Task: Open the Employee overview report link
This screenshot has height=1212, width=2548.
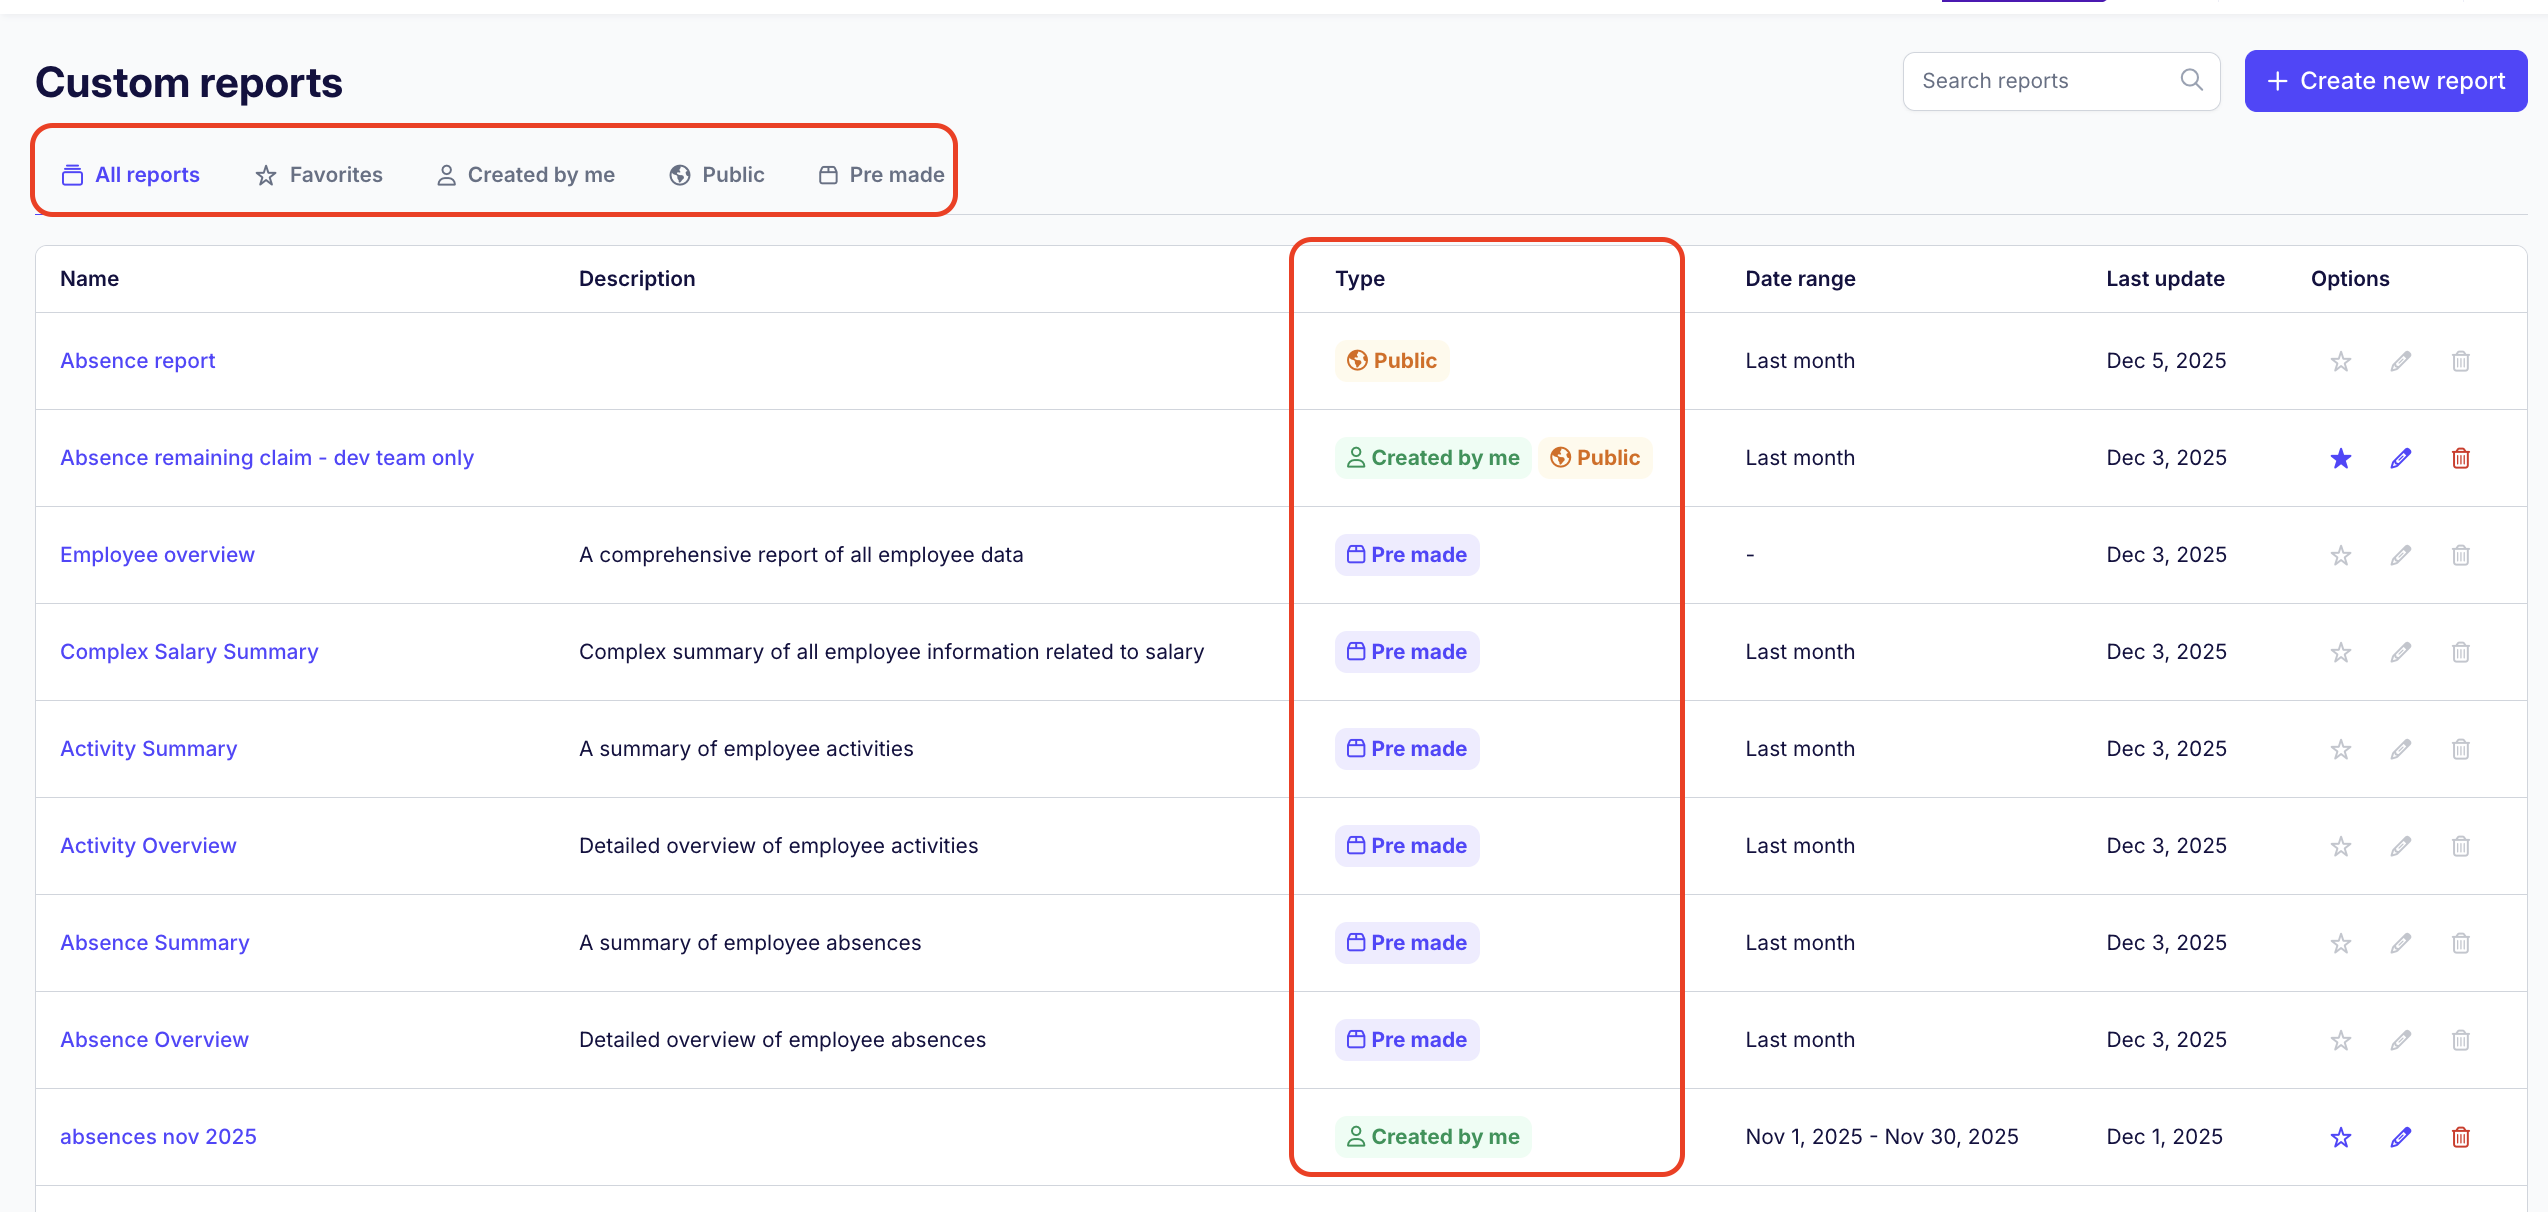Action: (x=157, y=555)
